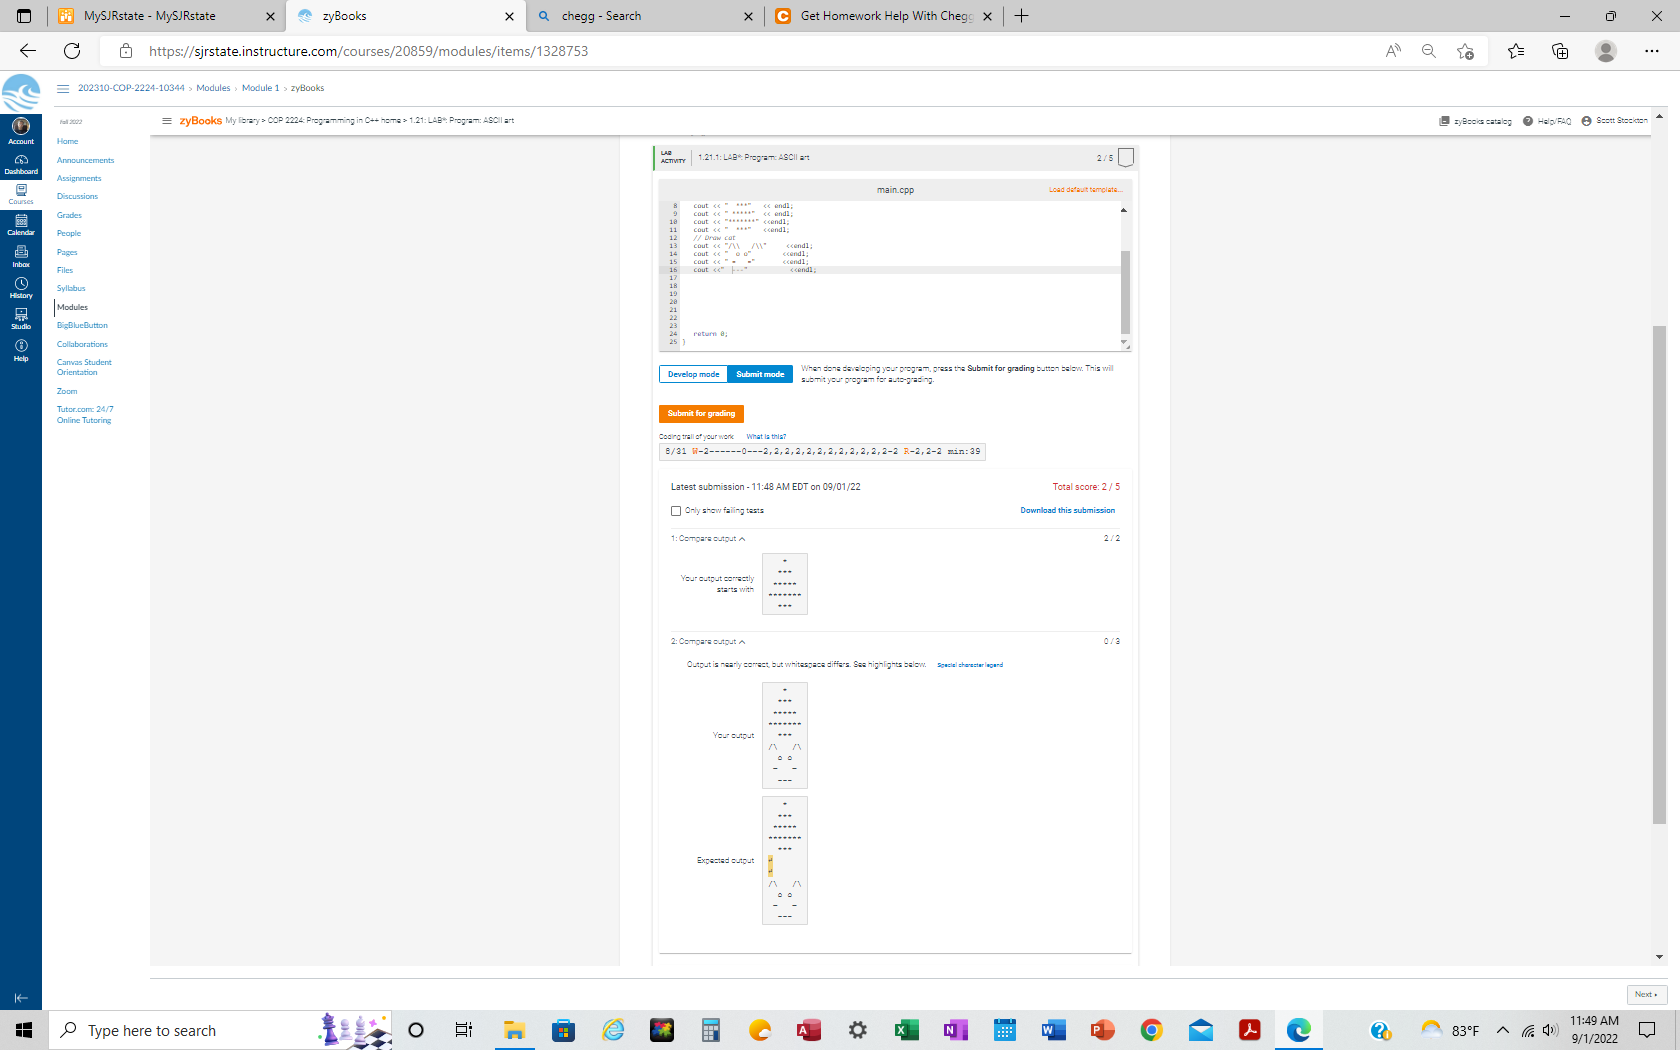Screen dimensions: 1680x1050
Task: Open Studio from the sidebar
Action: click(x=20, y=319)
